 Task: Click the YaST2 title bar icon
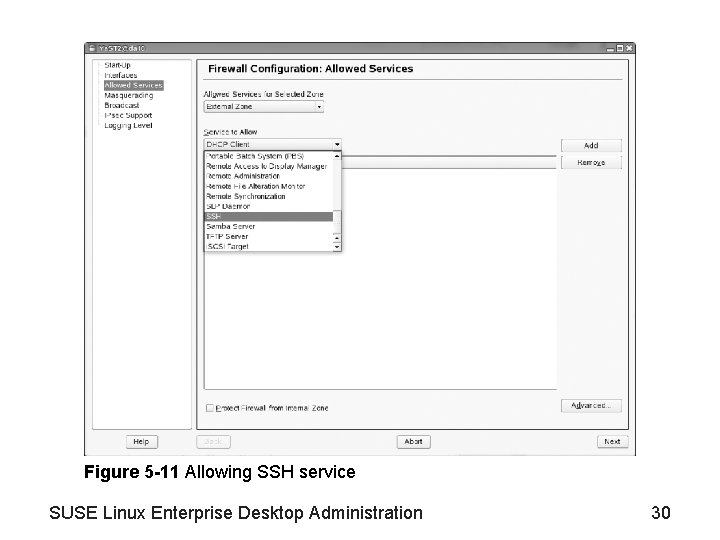[x=92, y=48]
